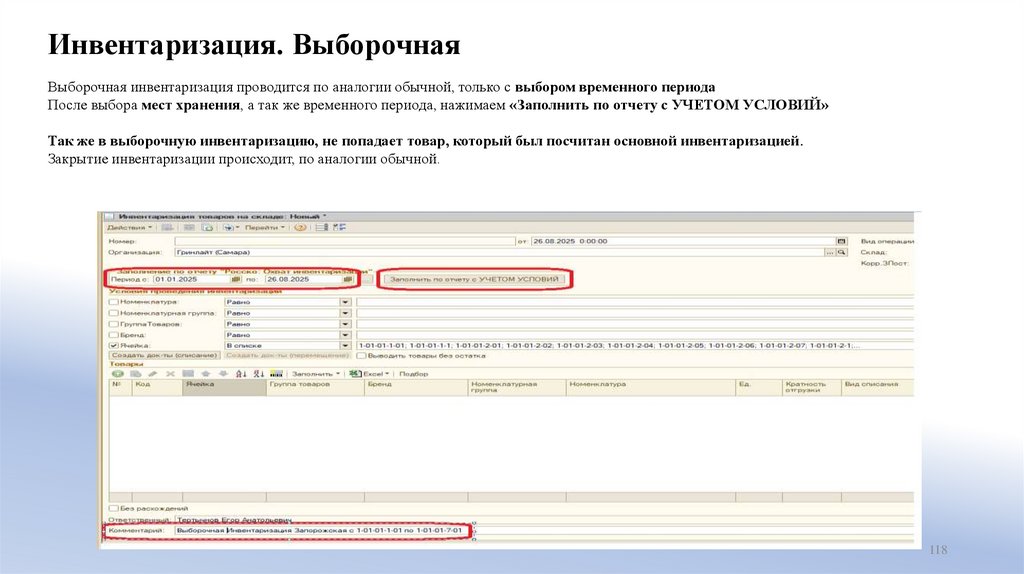Click the help question mark icon
Viewport: 1024px width, 574px height.
click(300, 227)
